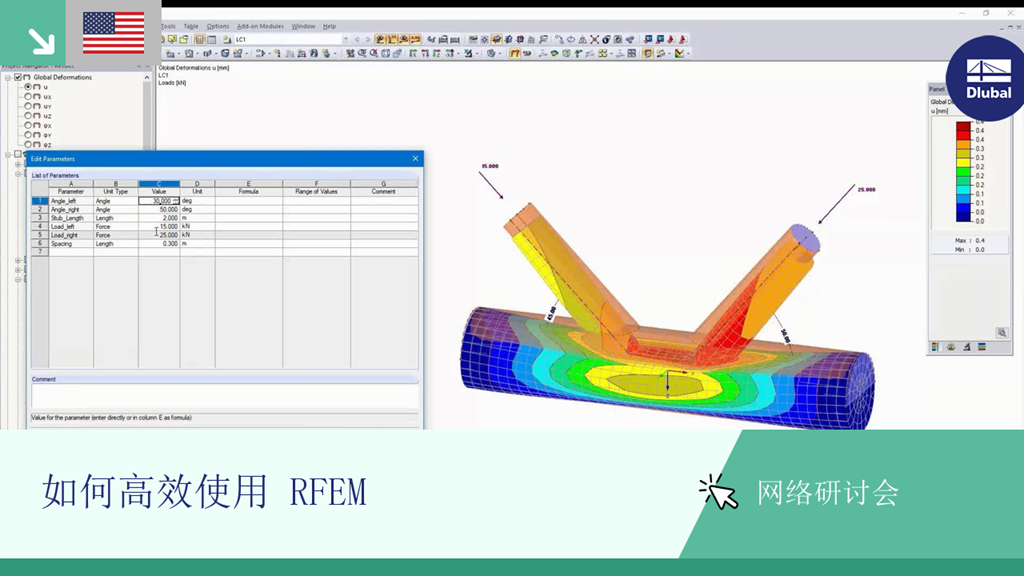The height and width of the screenshot is (576, 1024).
Task: Click the view in Z direction icon
Action: (x=437, y=54)
